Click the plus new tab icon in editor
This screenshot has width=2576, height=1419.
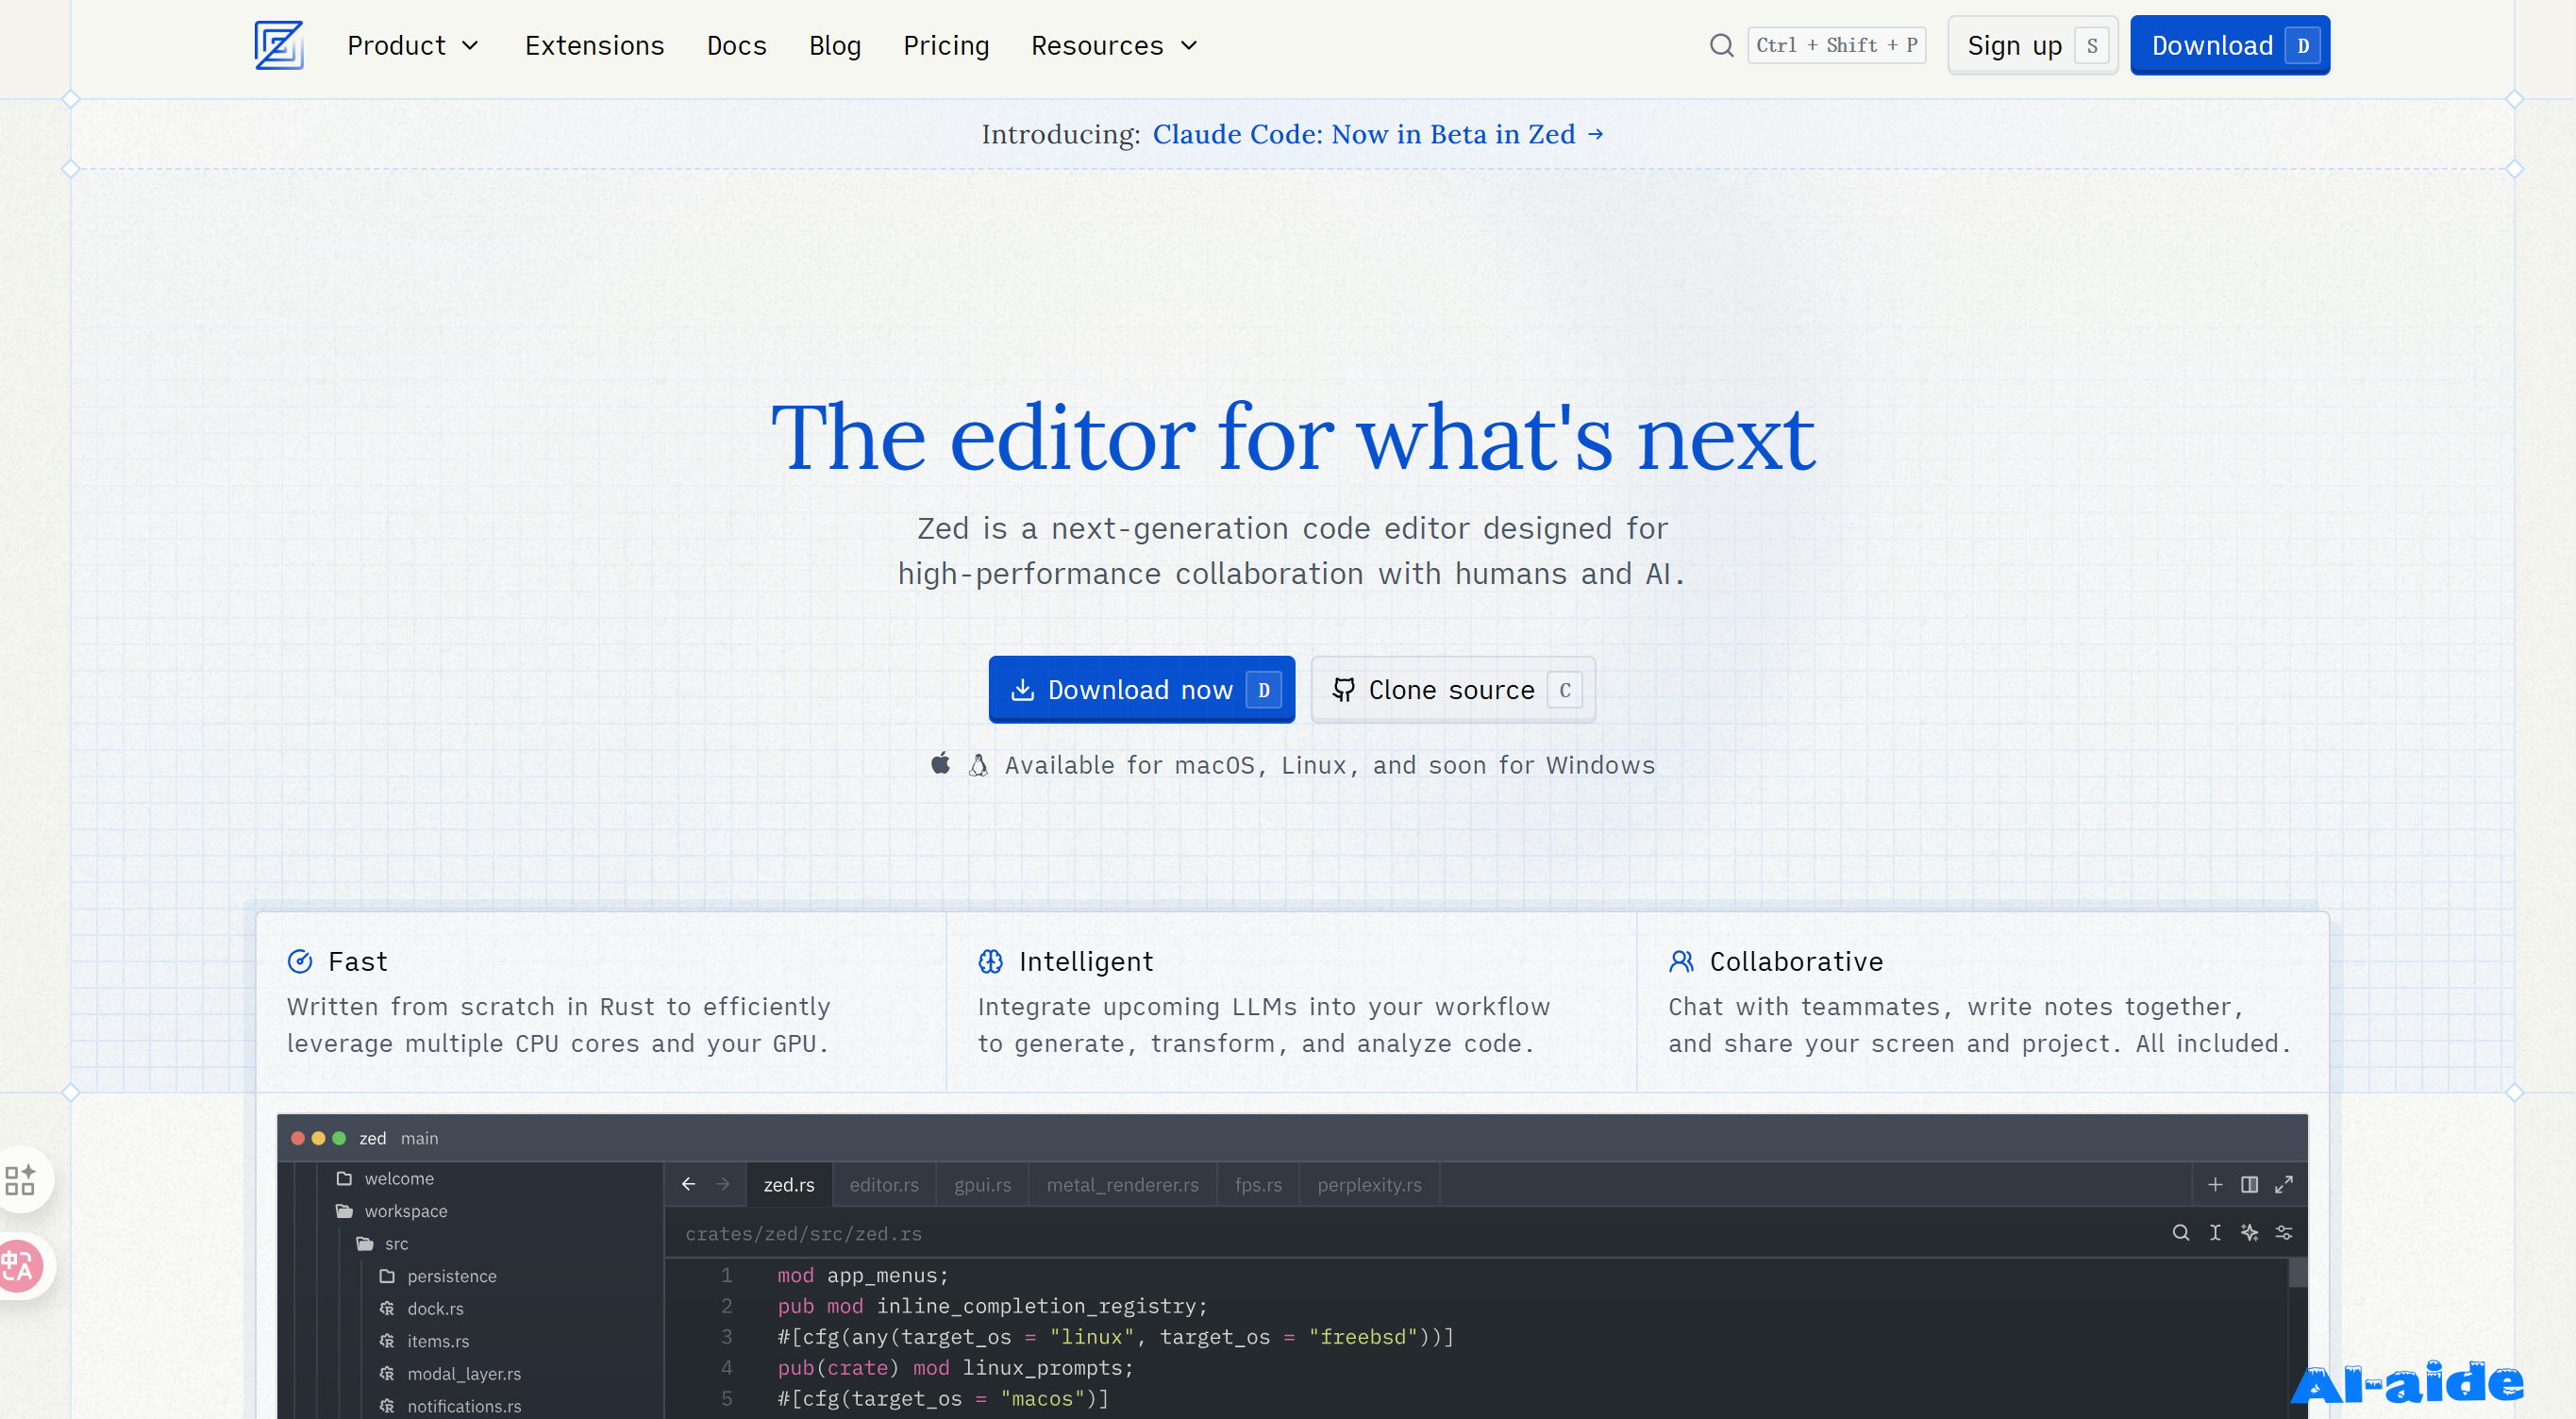[x=2215, y=1185]
